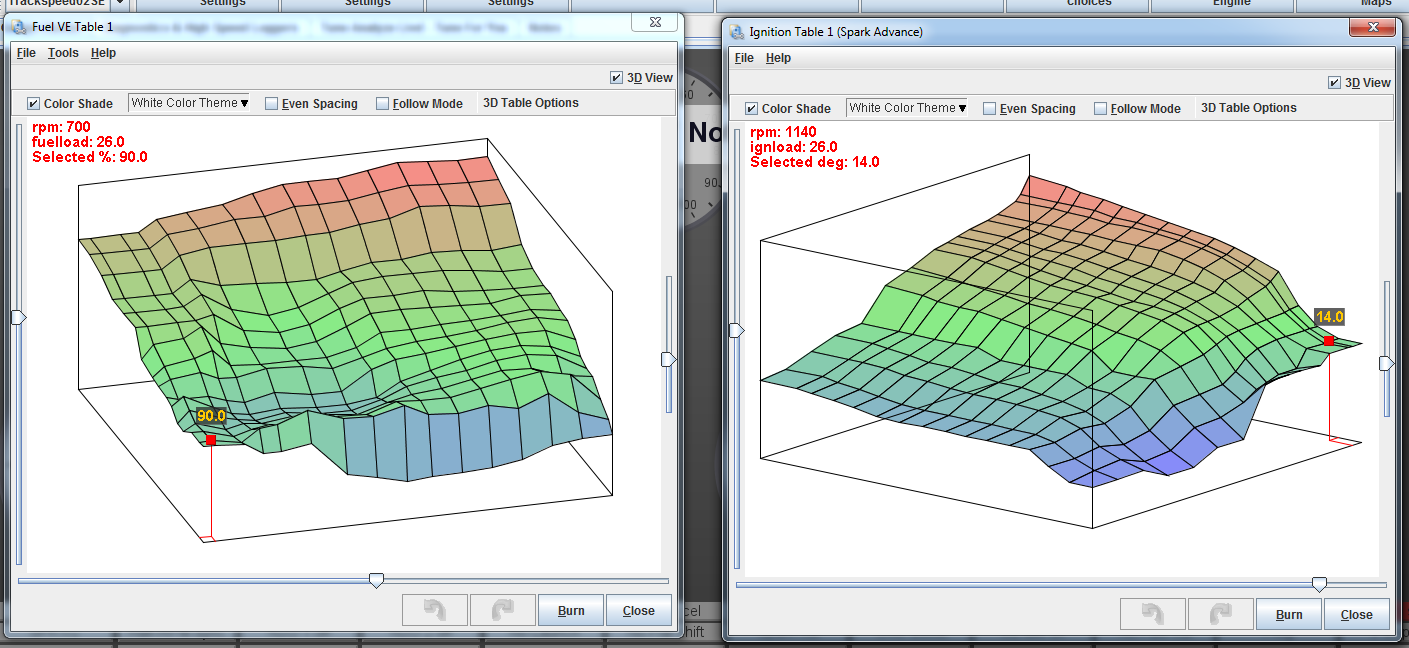This screenshot has width=1409, height=648.
Task: Open 3D Table Options in Fuel VE Table
Action: click(x=530, y=103)
